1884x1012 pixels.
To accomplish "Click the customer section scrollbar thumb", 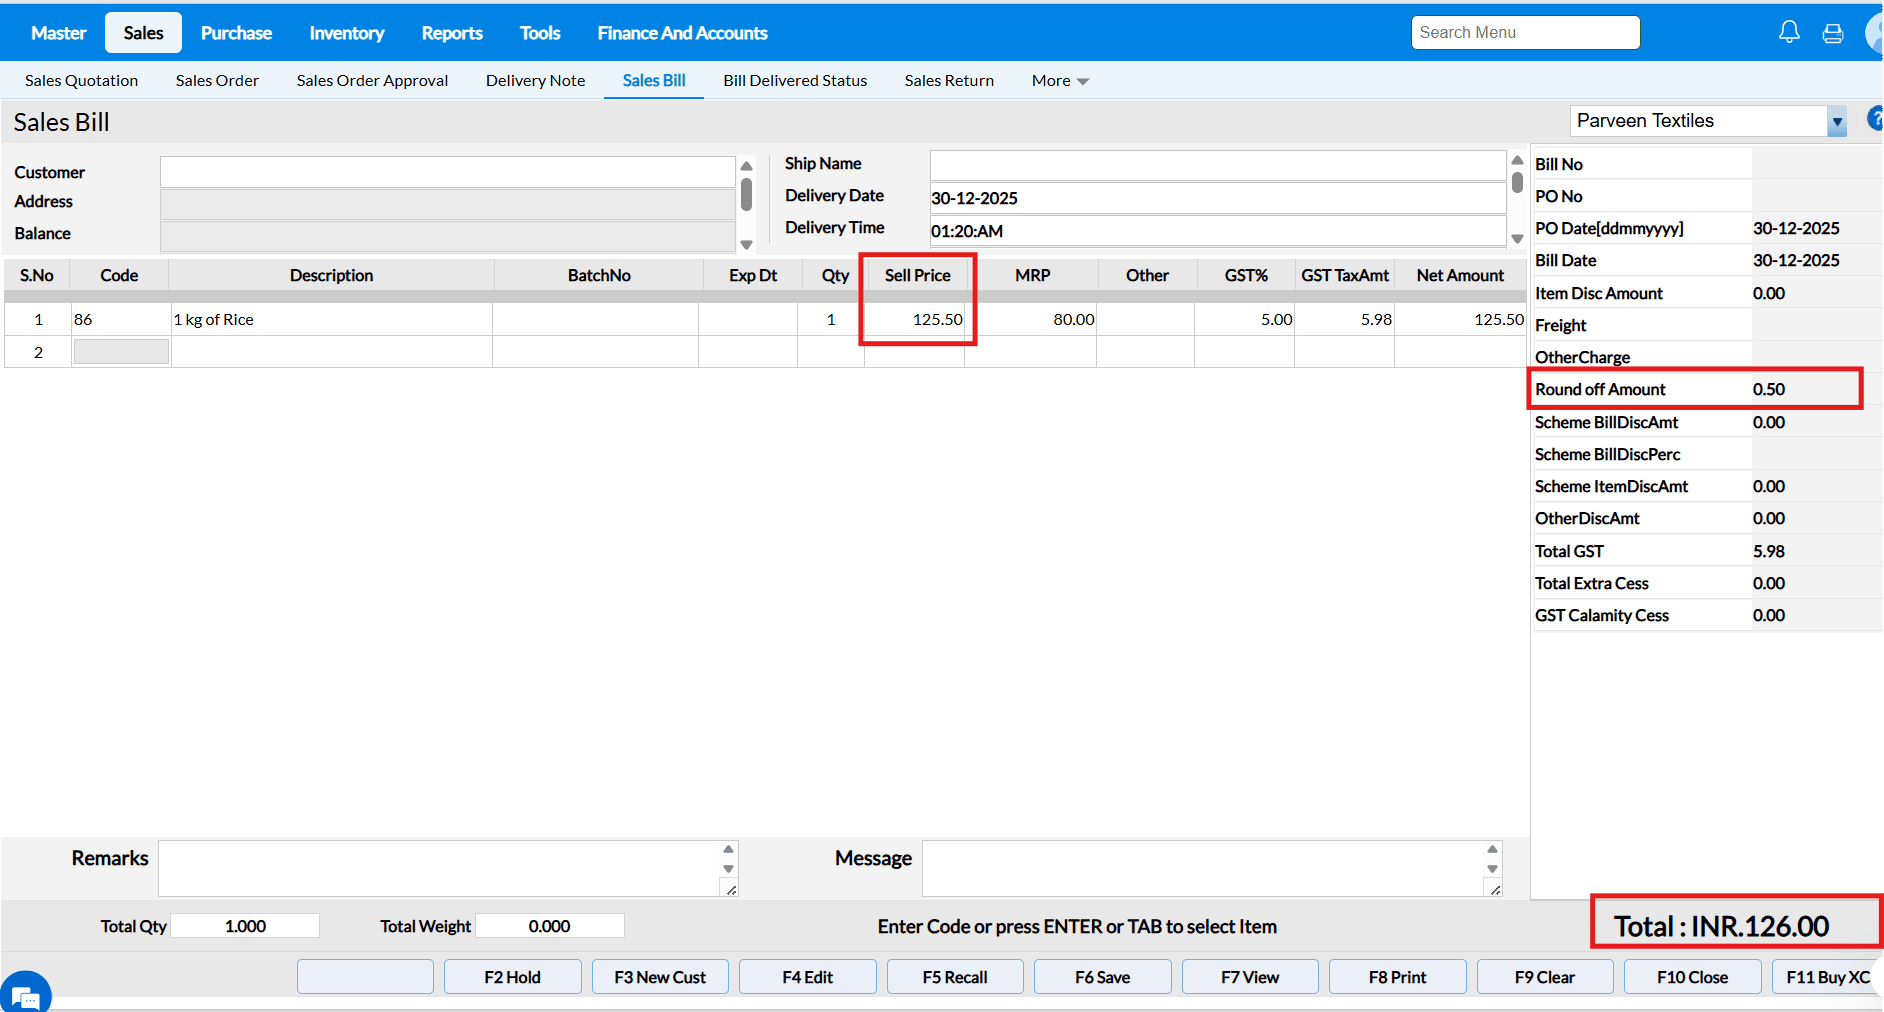I will click(x=746, y=195).
